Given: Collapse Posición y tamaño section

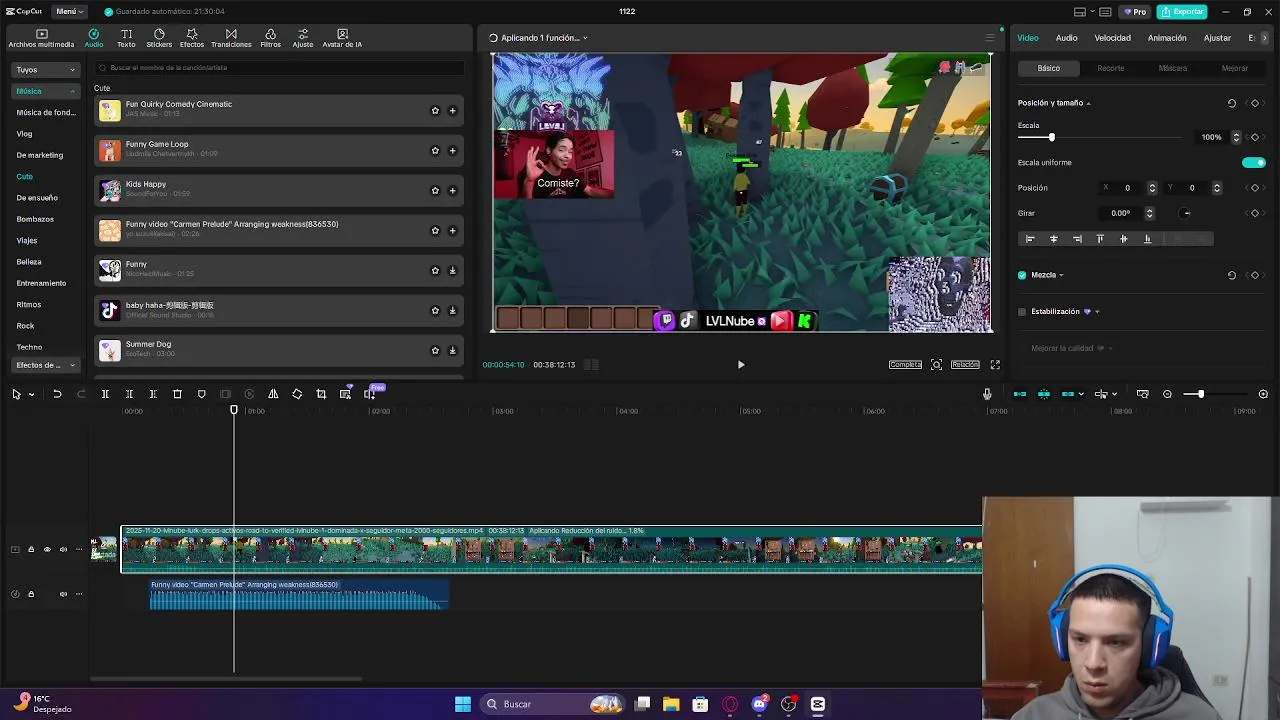Looking at the screenshot, I should pyautogui.click(x=1088, y=103).
